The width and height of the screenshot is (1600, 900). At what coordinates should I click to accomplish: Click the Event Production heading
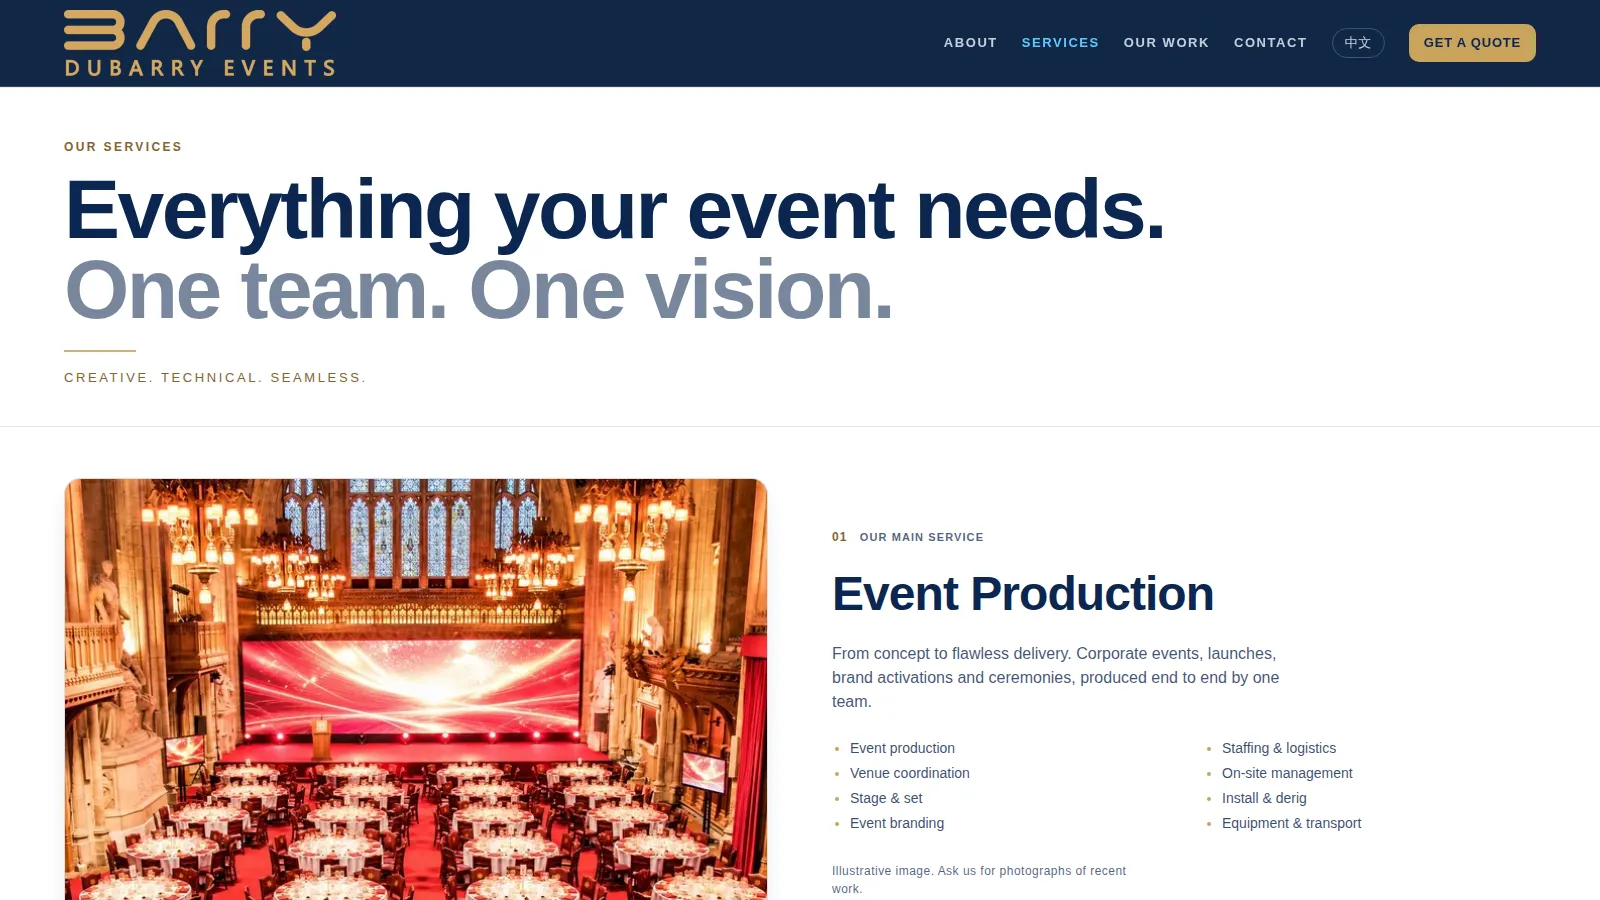pos(1023,593)
